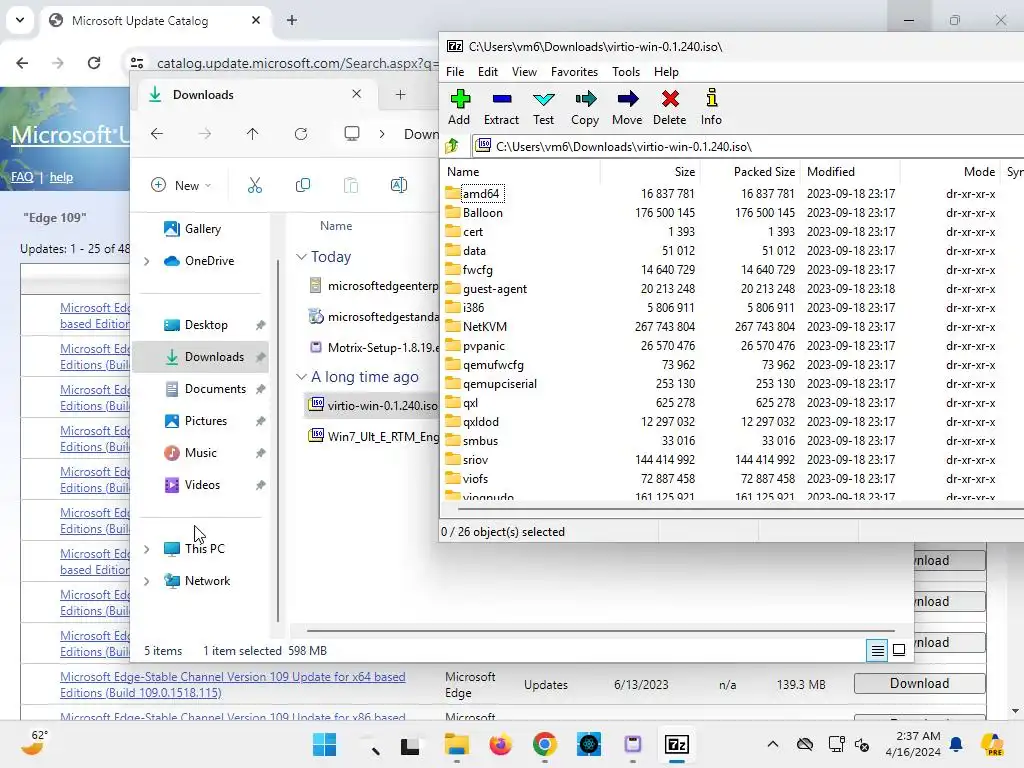Refresh the Explorer Downloads folder
This screenshot has height=768, width=1024.
click(301, 134)
